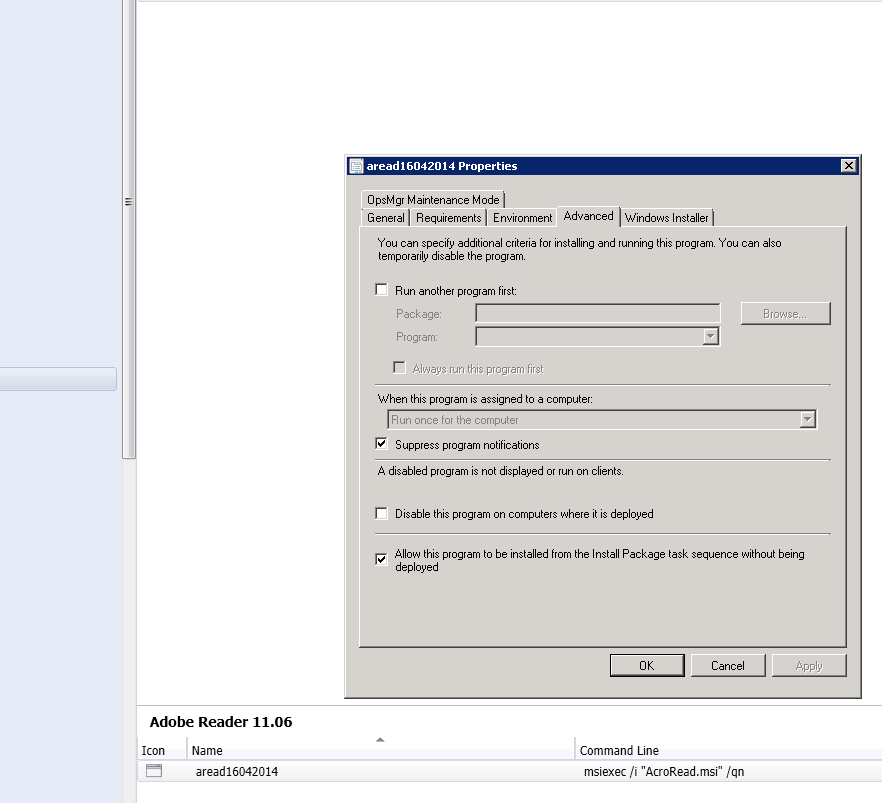The width and height of the screenshot is (882, 803).
Task: Enable Run another program first checkbox
Action: [x=381, y=291]
